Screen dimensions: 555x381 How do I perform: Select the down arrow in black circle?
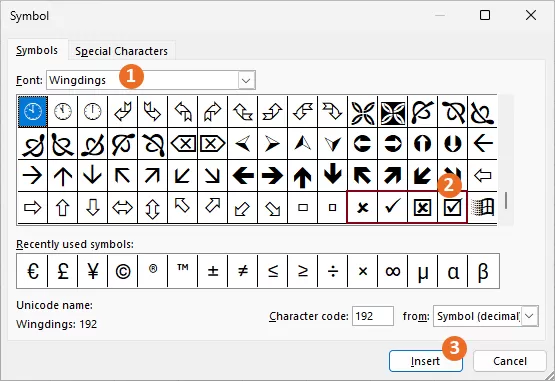click(x=452, y=143)
